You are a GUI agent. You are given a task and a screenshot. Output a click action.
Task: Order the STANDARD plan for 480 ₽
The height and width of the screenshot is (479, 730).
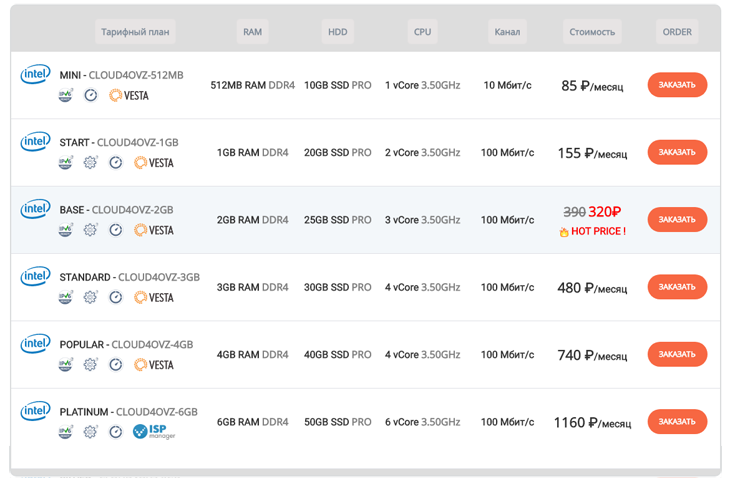tap(677, 287)
